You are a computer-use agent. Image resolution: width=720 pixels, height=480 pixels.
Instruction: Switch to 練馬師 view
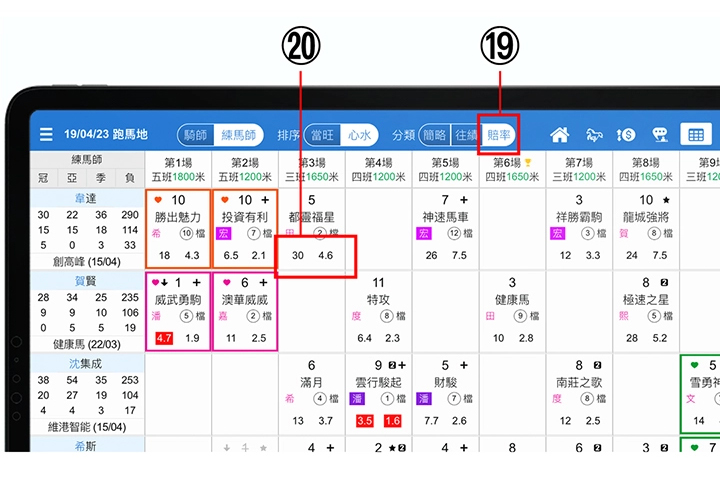click(x=238, y=135)
